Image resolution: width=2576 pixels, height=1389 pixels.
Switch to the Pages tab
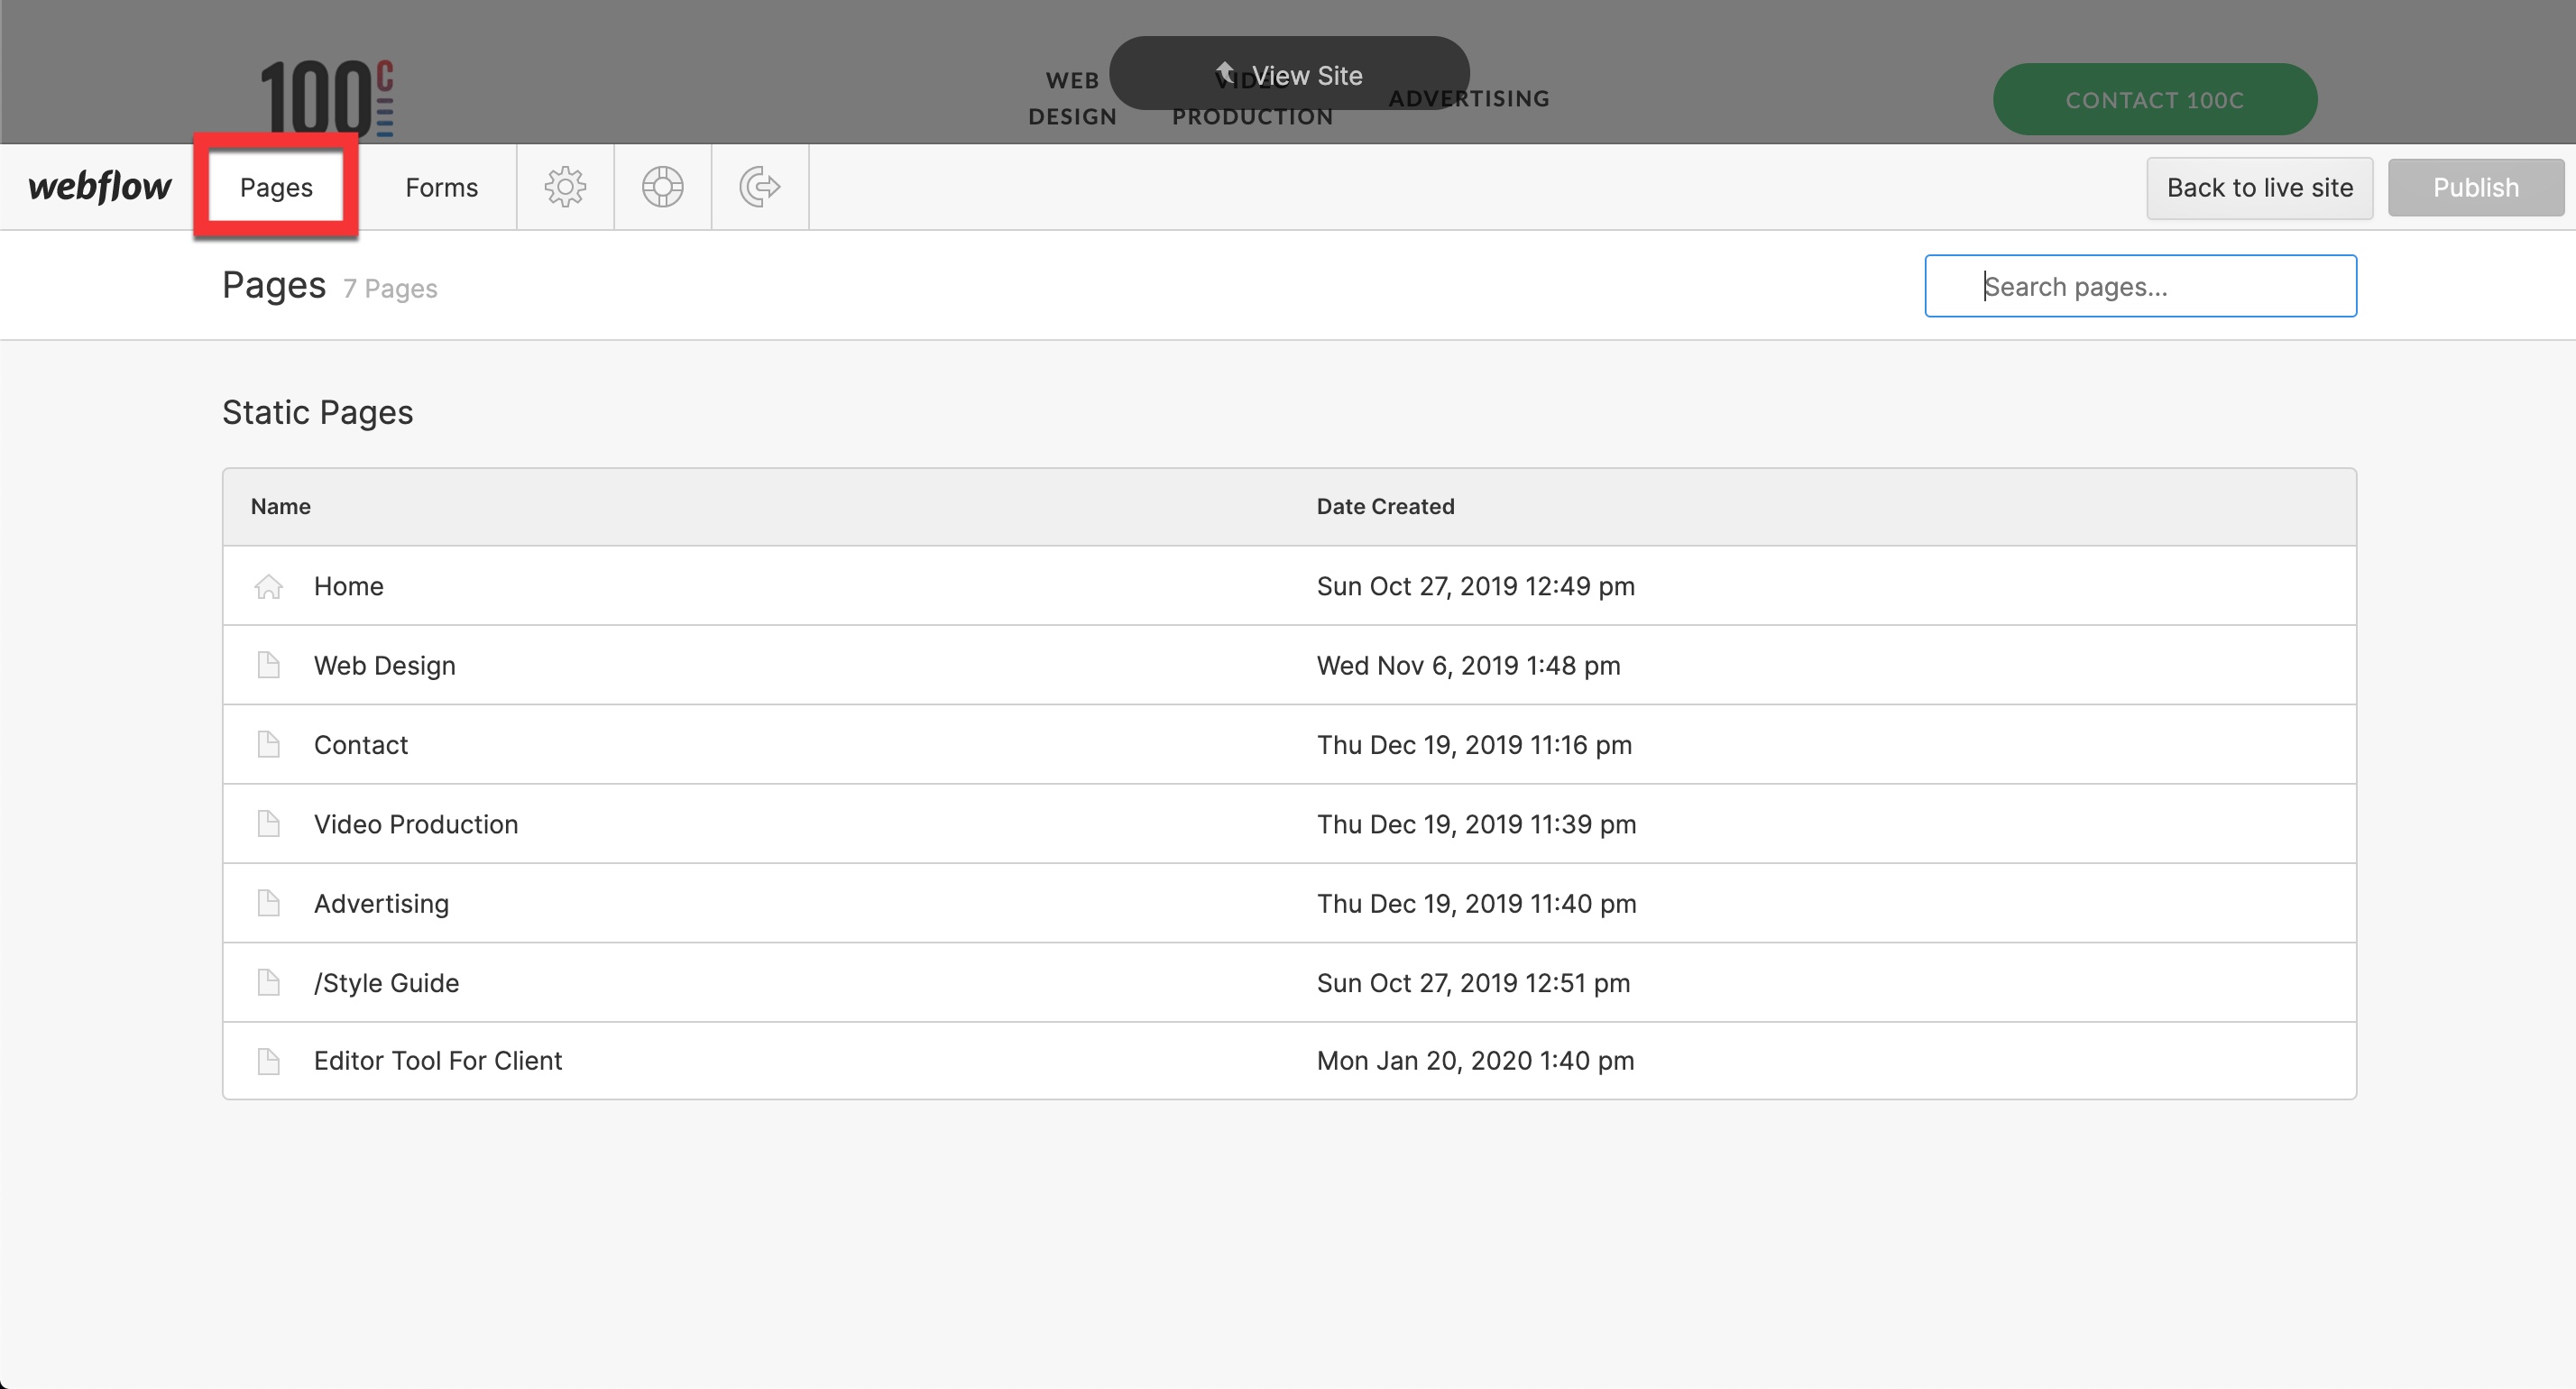tap(276, 187)
